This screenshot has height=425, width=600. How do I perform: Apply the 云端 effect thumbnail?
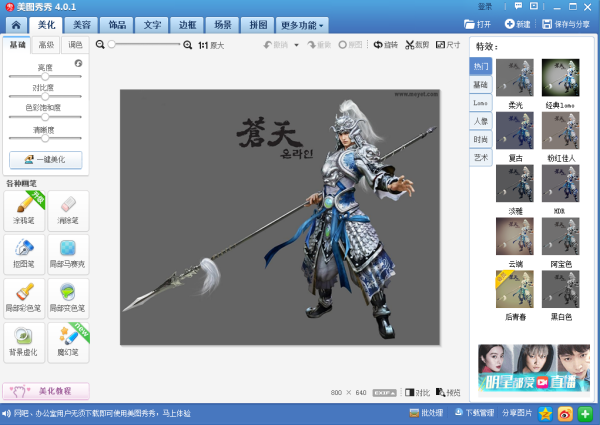pyautogui.click(x=515, y=236)
